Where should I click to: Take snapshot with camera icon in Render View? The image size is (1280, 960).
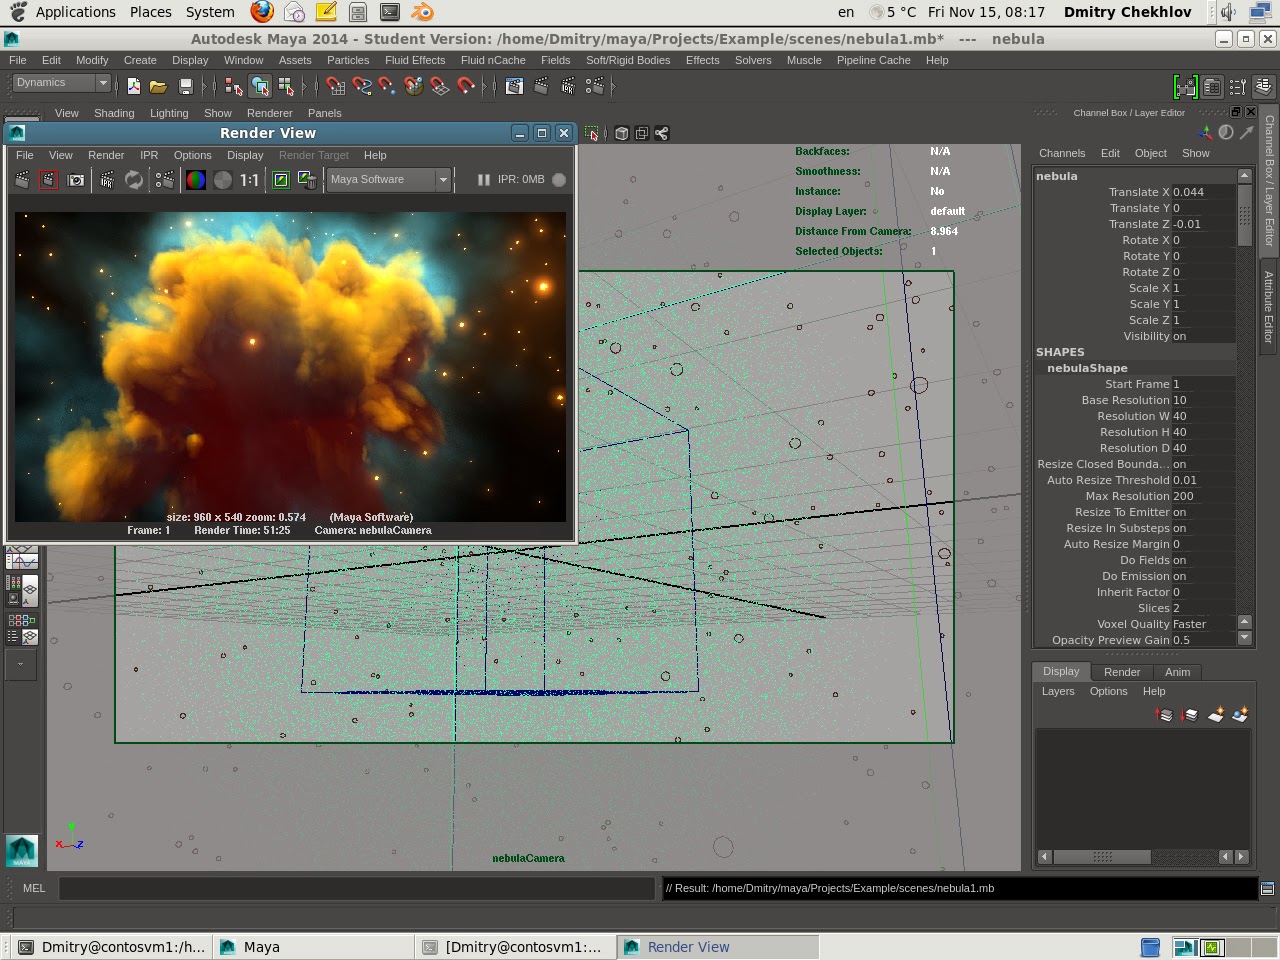click(75, 180)
